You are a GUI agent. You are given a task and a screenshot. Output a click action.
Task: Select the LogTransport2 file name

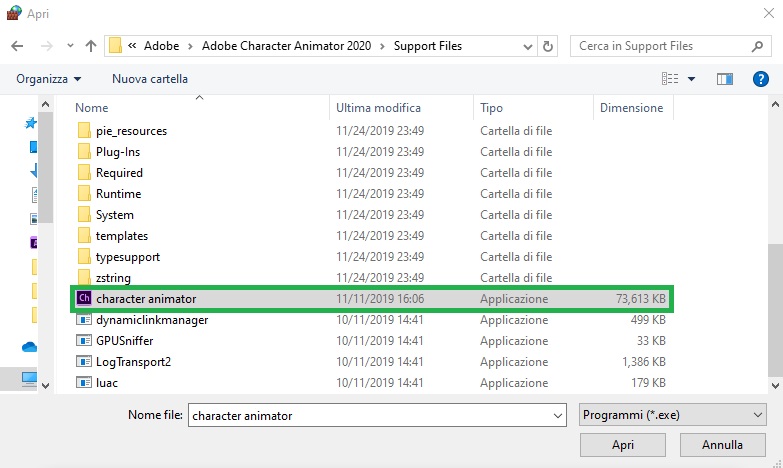tap(133, 362)
